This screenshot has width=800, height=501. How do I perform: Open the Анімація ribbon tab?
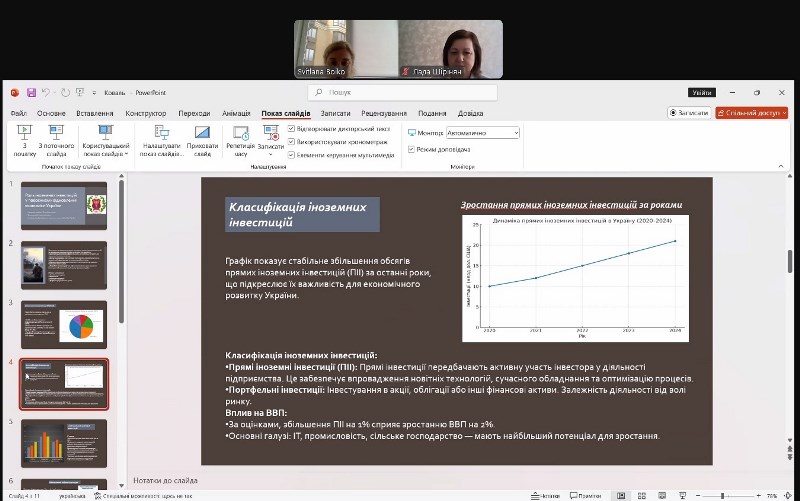pos(236,114)
